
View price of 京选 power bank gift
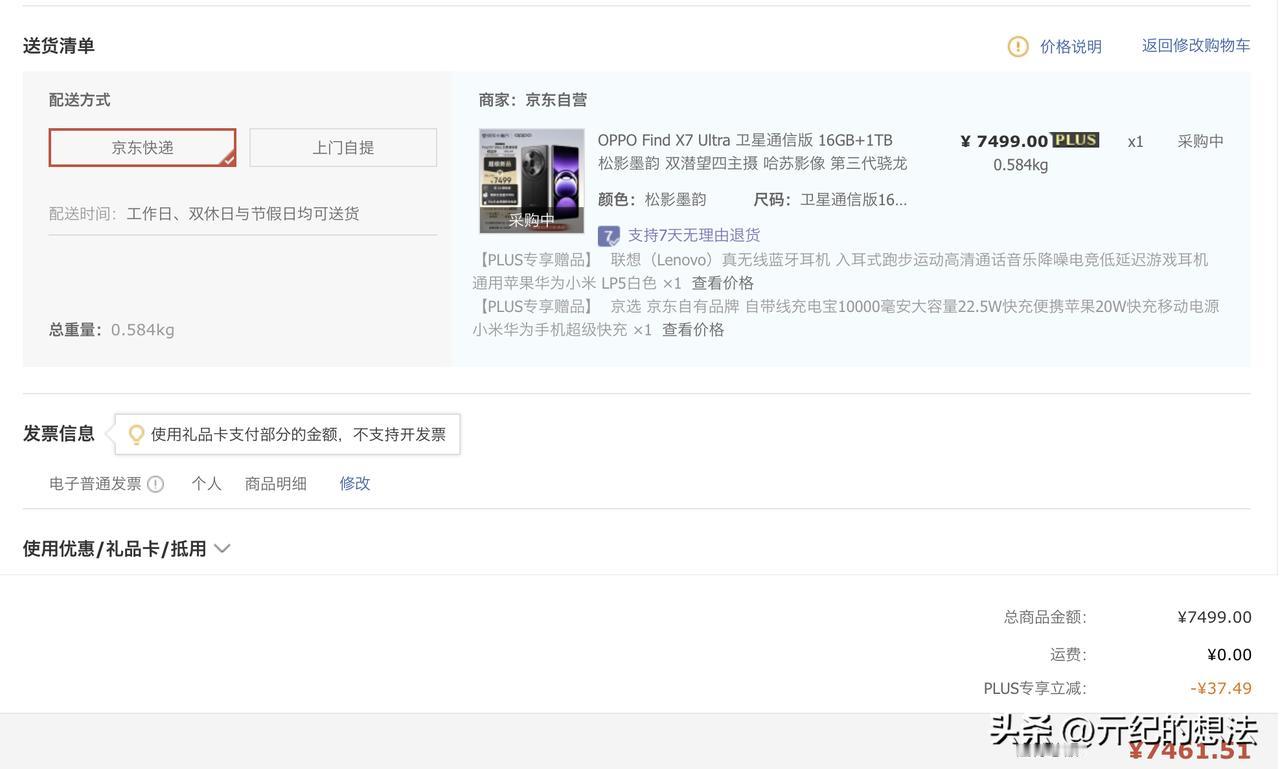692,329
